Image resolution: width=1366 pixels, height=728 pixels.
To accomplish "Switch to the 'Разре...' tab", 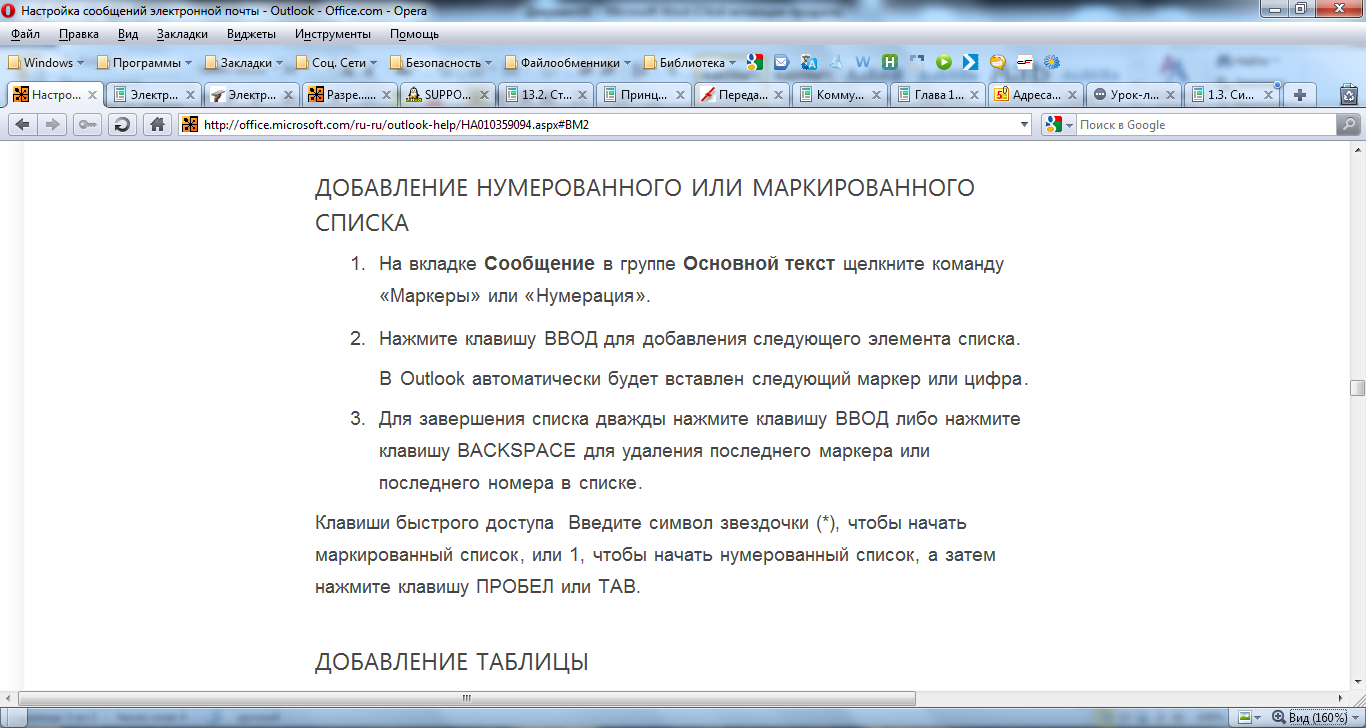I will [349, 95].
